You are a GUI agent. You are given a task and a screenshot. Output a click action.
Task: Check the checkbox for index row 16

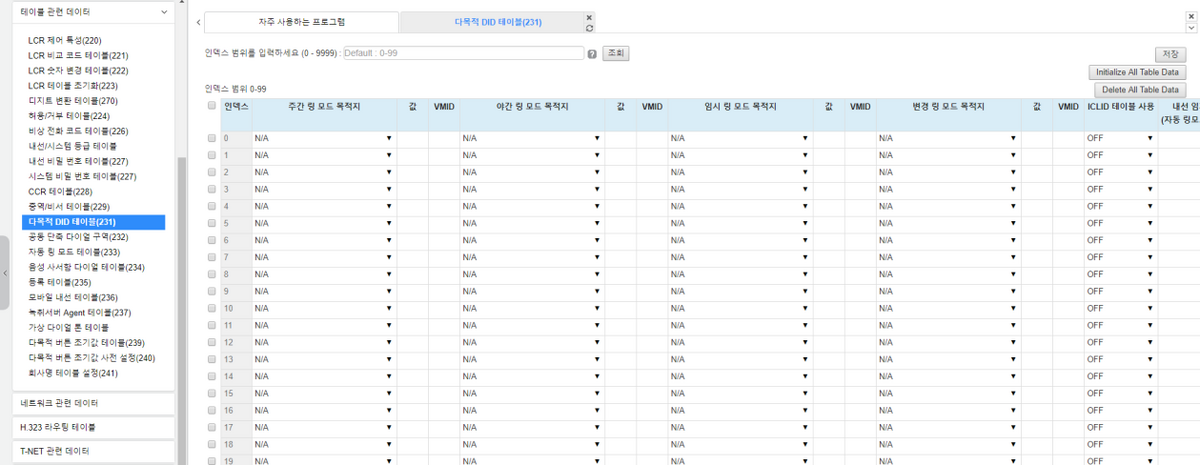211,410
